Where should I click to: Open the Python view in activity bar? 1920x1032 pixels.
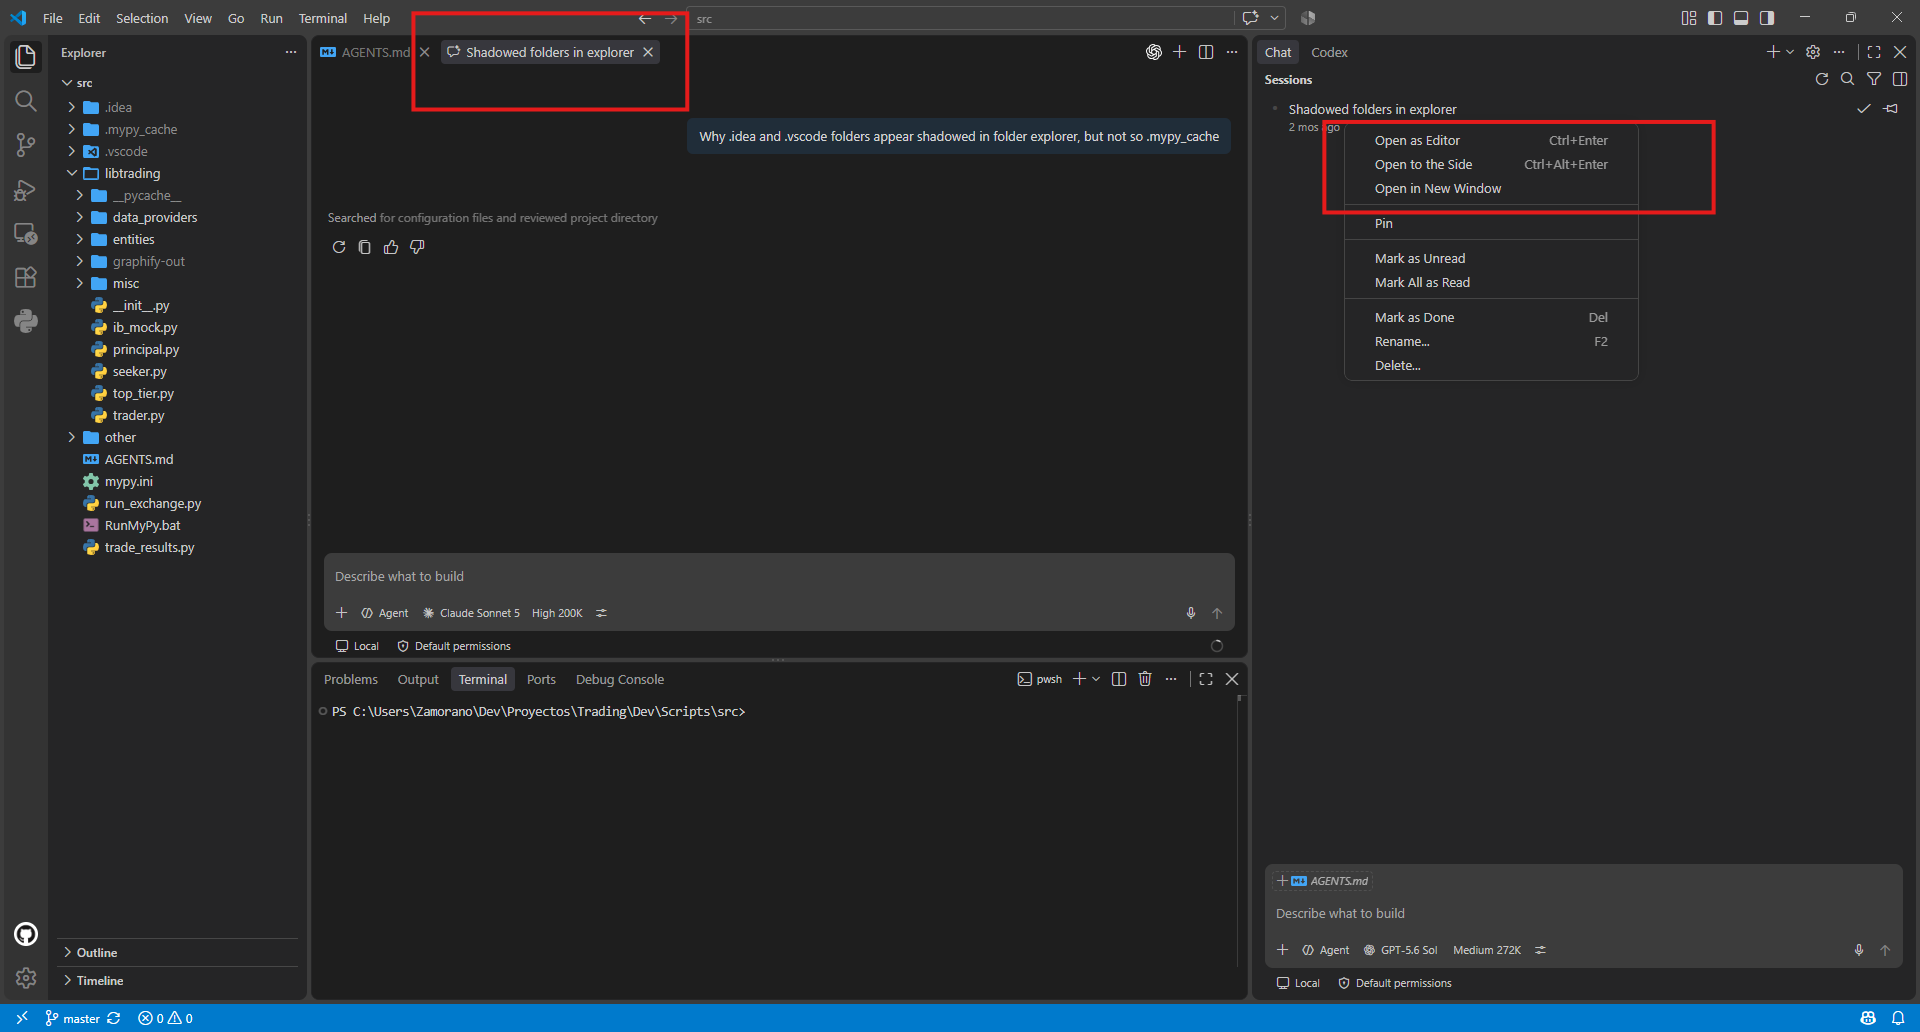pyautogui.click(x=26, y=321)
